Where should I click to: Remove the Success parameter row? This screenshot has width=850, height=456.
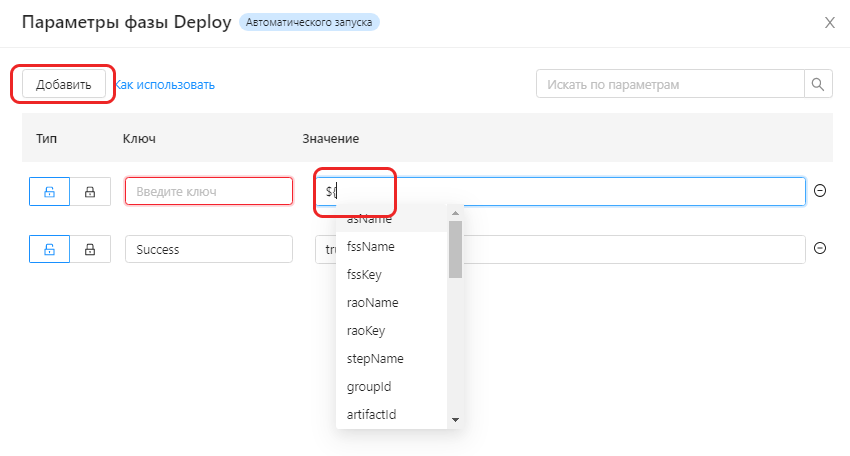click(x=820, y=249)
